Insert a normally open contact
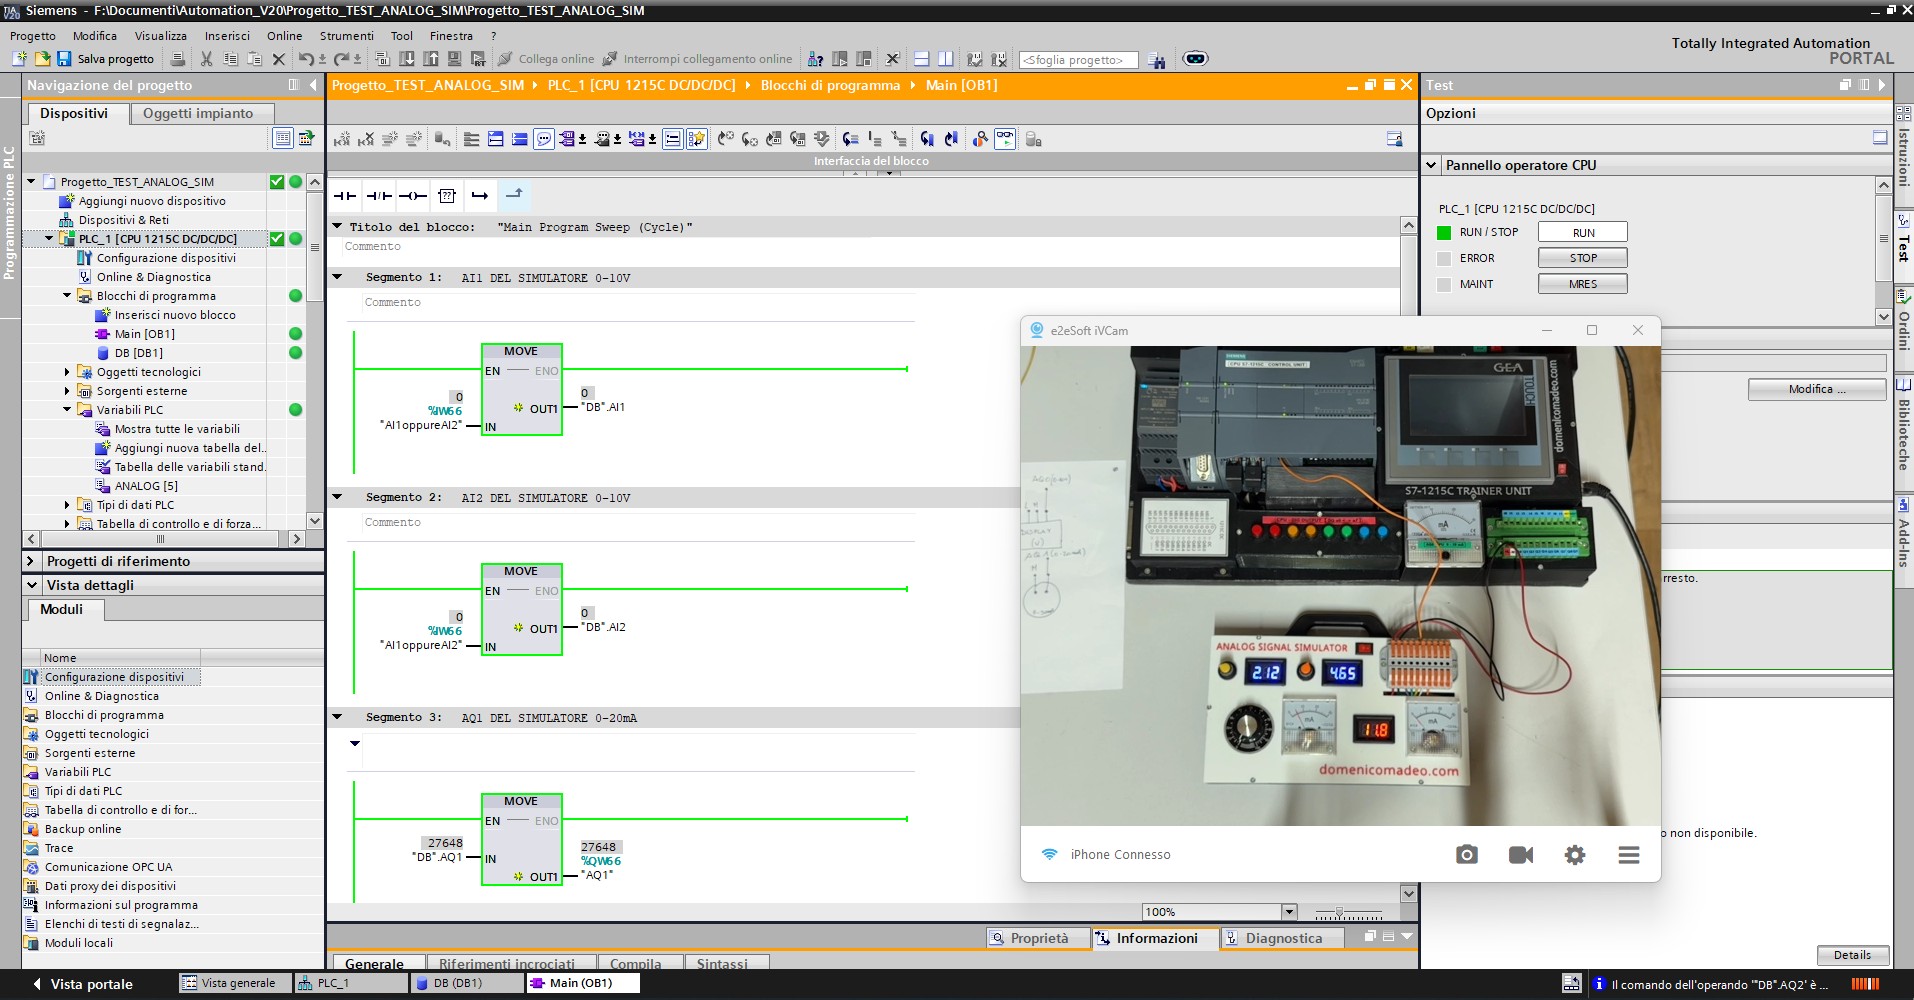 345,196
